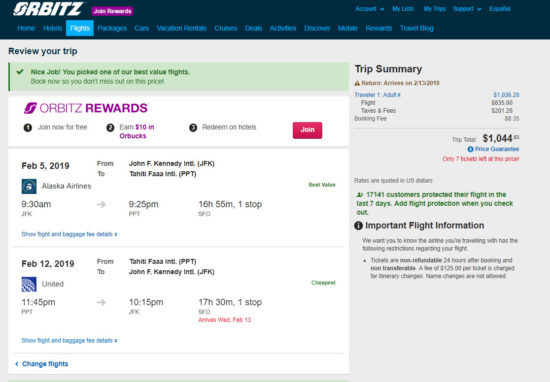
Task: Open the Hotels navigation tab
Action: pos(53,28)
